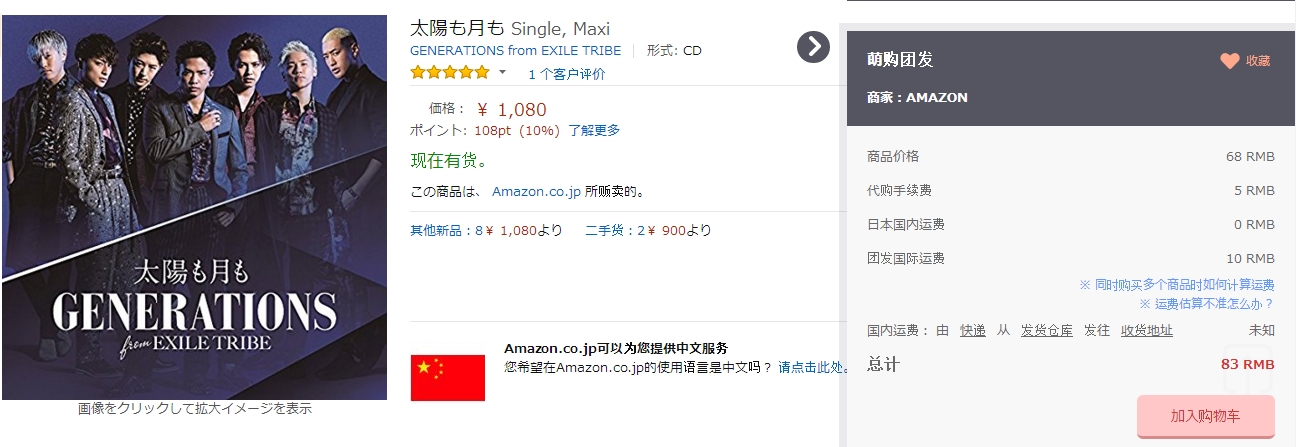The width and height of the screenshot is (1296, 447).
Task: Click the enlarge image caption below the cover
Action: pos(195,408)
